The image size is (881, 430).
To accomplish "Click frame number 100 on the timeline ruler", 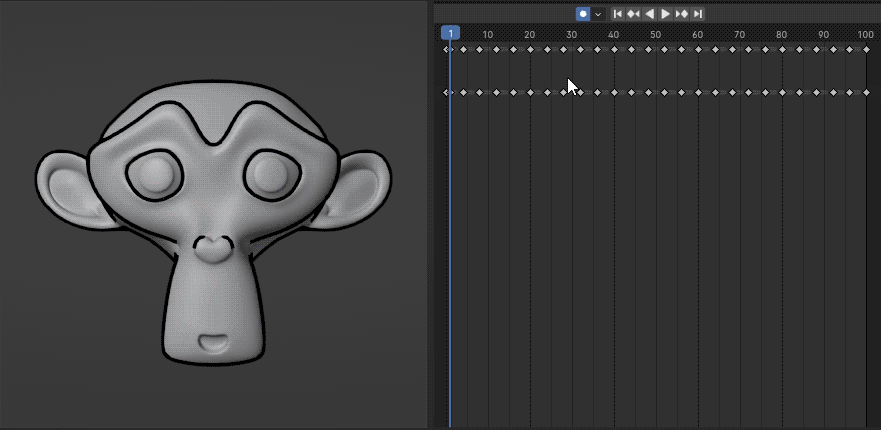I will click(865, 35).
